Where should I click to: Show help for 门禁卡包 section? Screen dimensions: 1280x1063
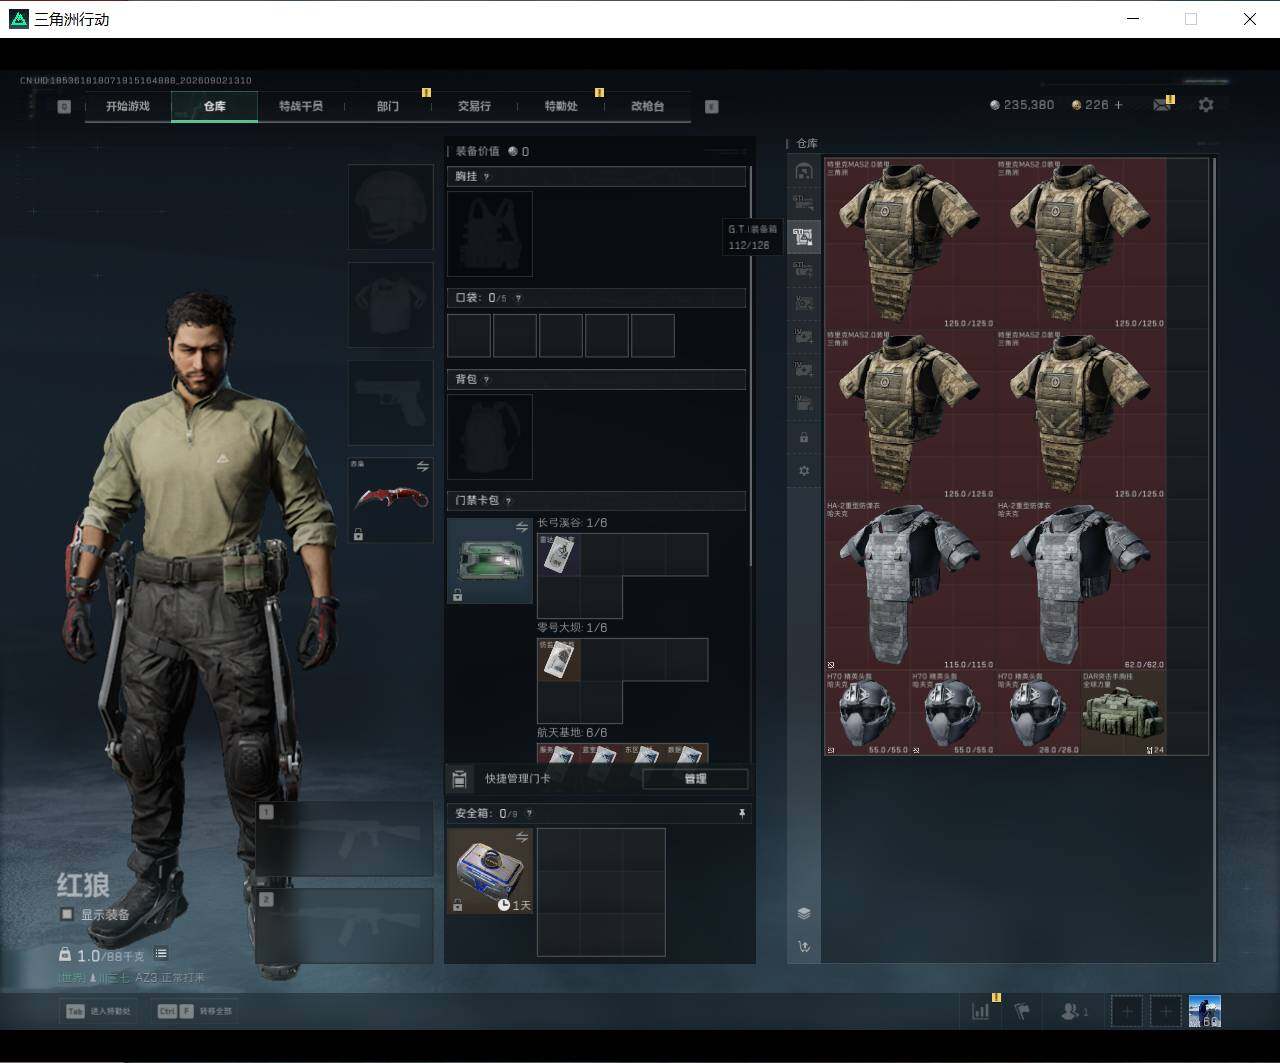(509, 501)
